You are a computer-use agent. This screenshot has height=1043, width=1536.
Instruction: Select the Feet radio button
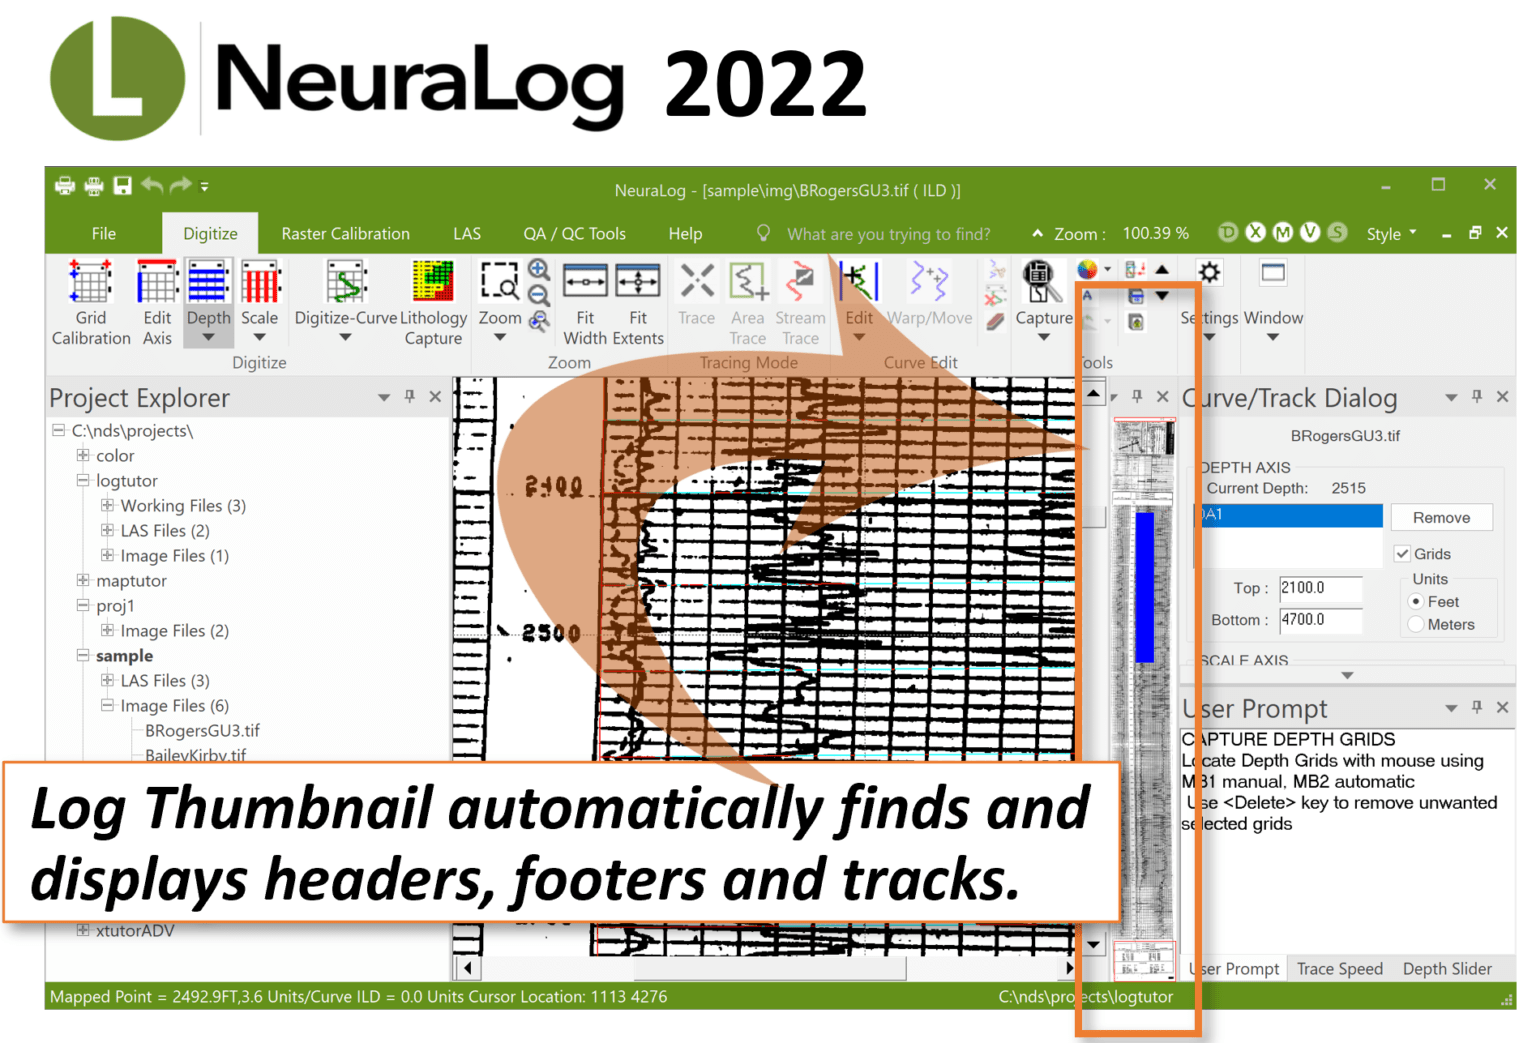(1415, 601)
